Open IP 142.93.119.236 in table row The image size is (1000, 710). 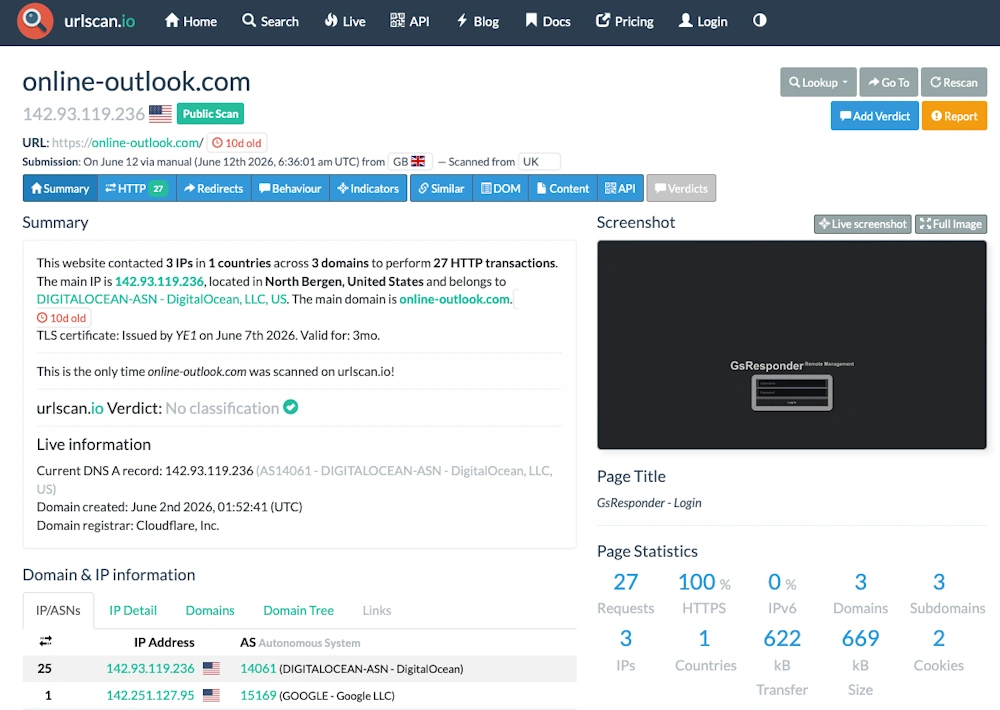(150, 669)
